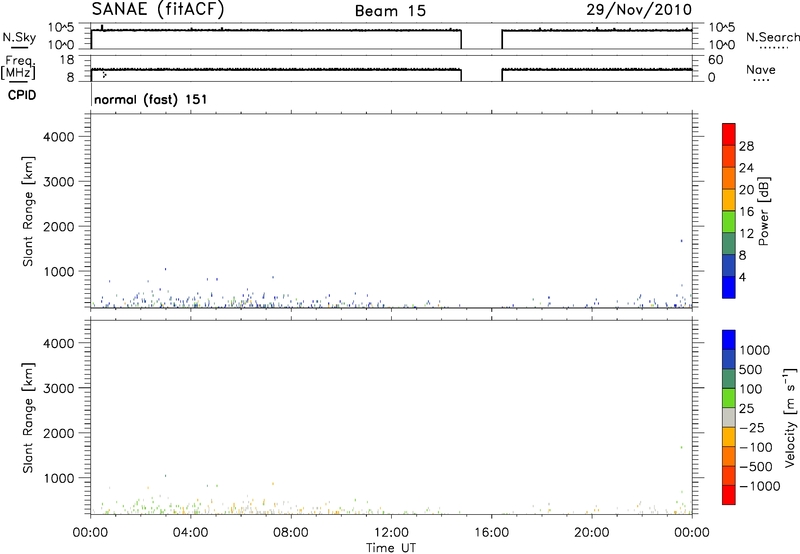Screen dimensions: 800x554
Task: Click the bright blue bottom power swatch
Action: pyautogui.click(x=729, y=287)
